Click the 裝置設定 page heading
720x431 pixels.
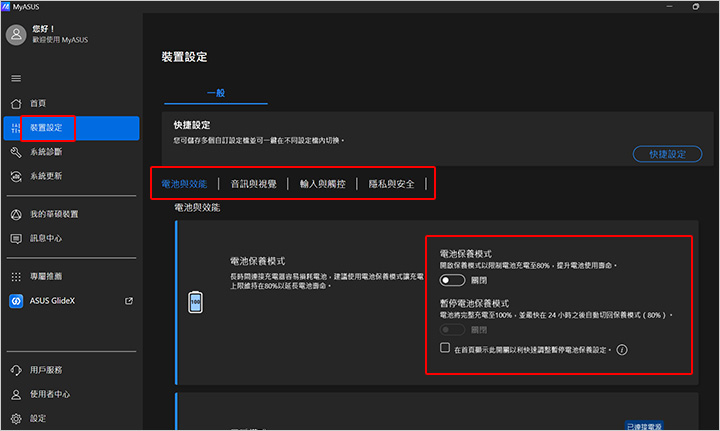pos(185,57)
